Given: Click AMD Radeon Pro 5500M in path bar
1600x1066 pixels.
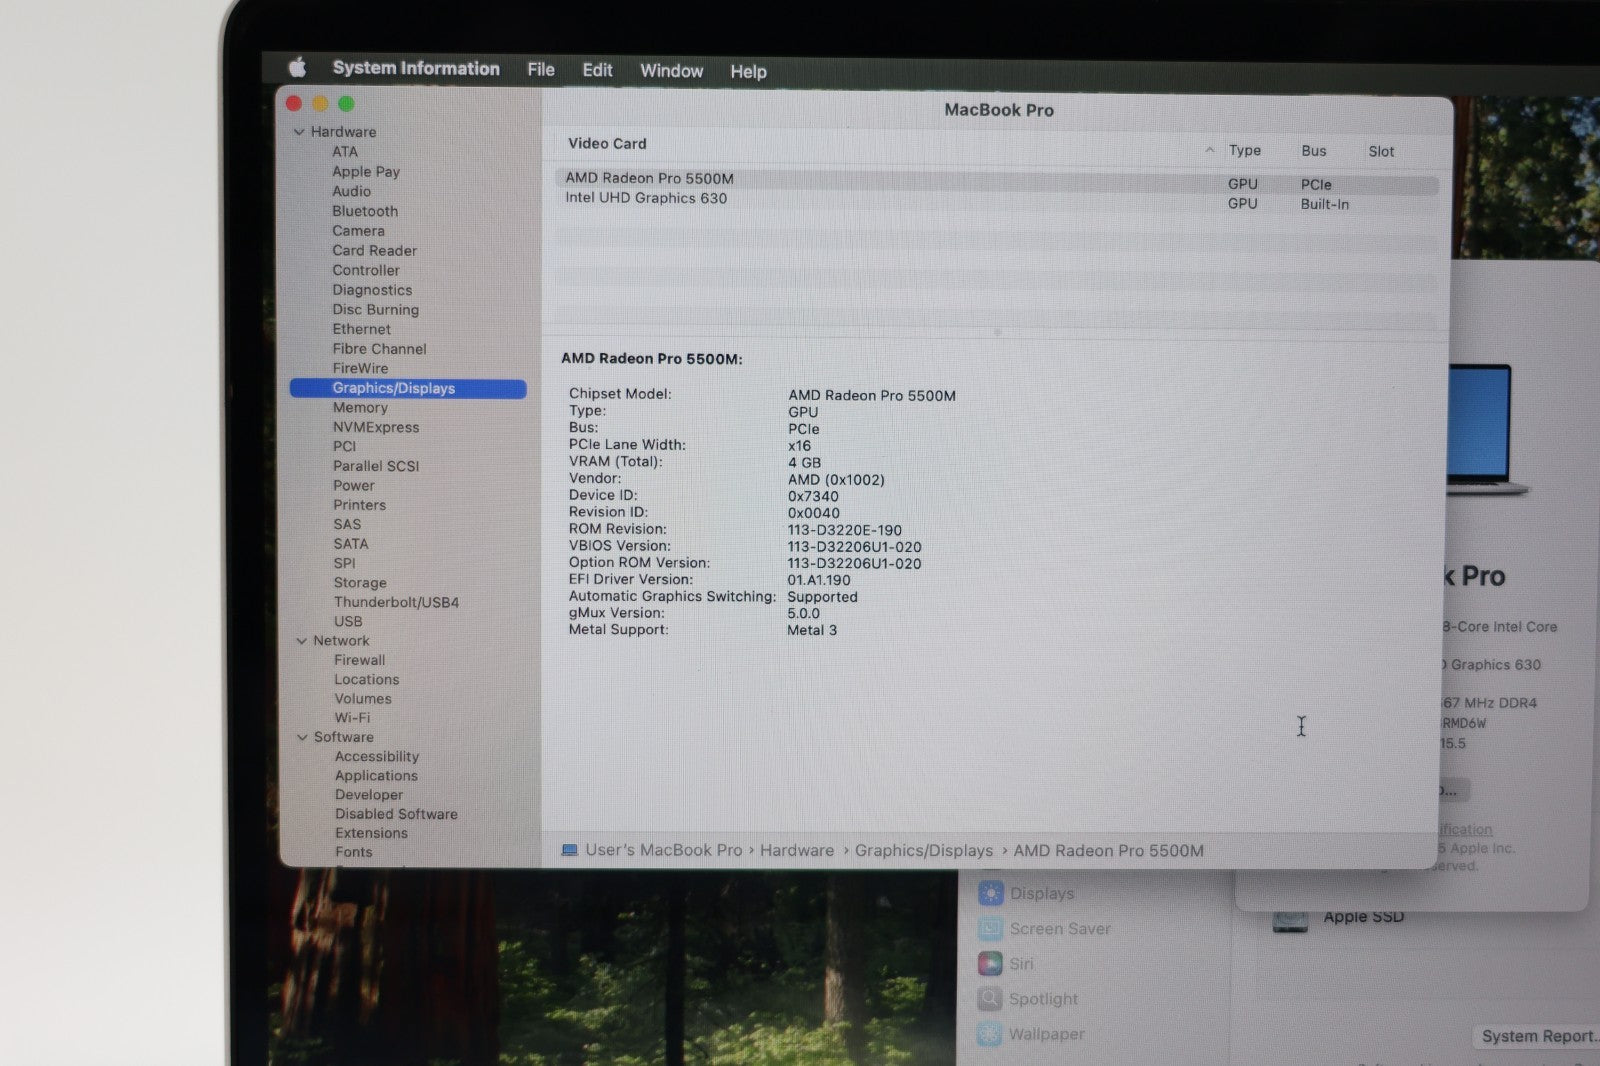Looking at the screenshot, I should (x=1109, y=851).
